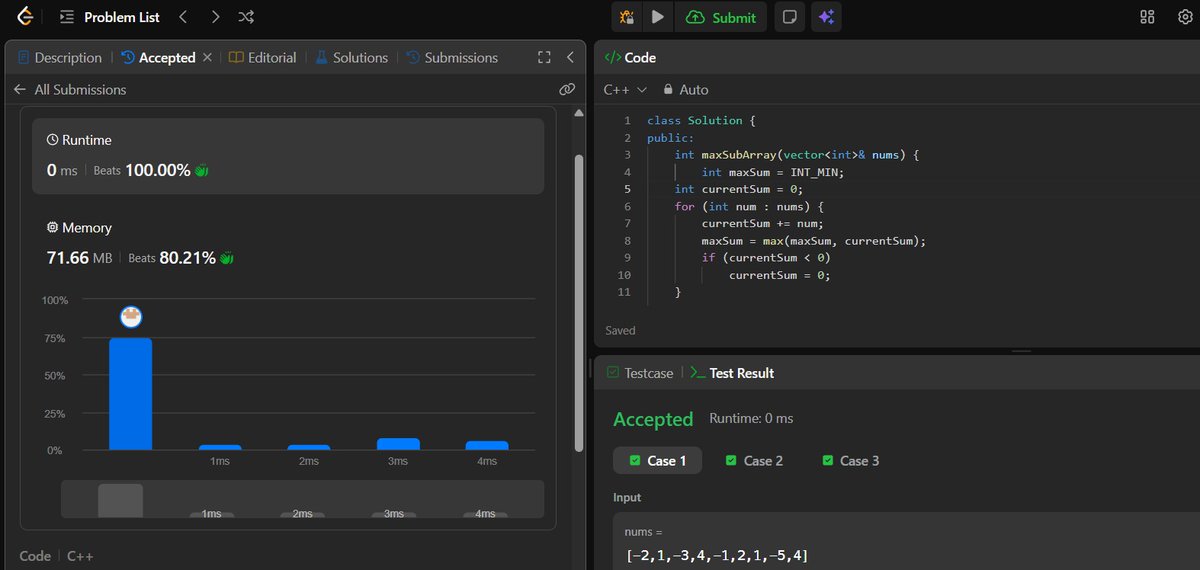Click the Saved status text
The width and height of the screenshot is (1200, 570).
point(620,330)
